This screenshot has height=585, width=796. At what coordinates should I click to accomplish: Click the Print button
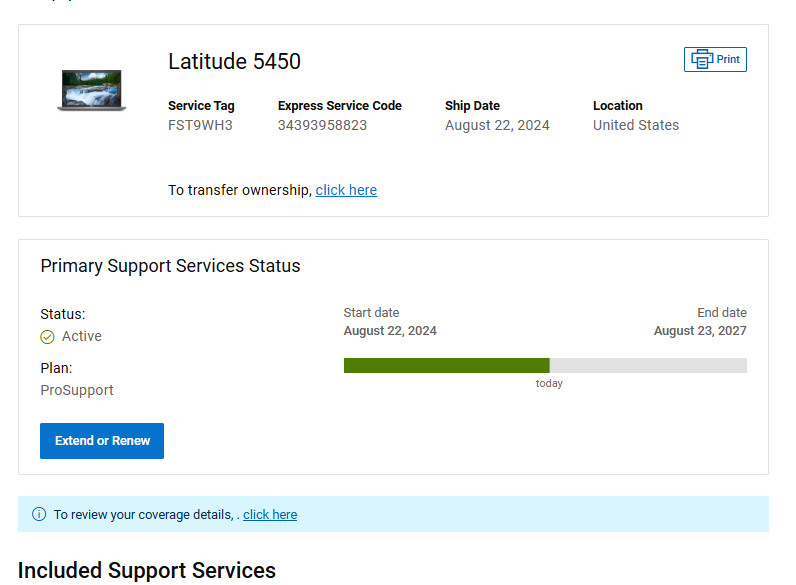click(x=715, y=59)
